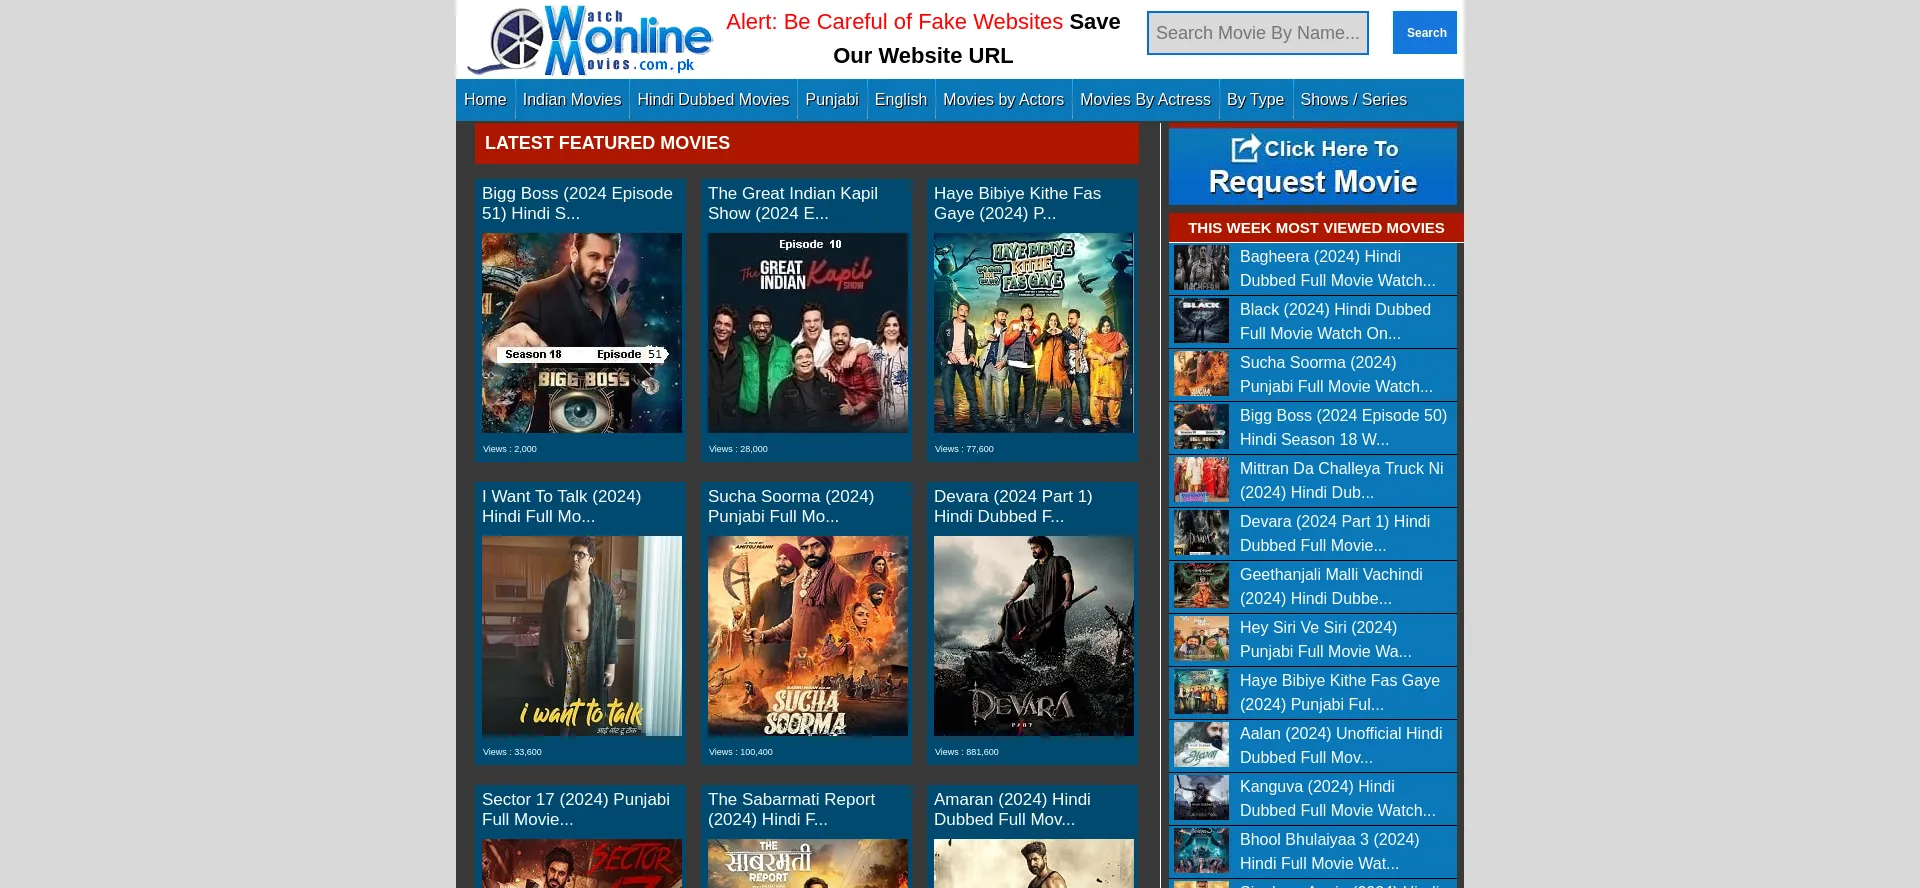Click the Amaran poster image
This screenshot has height=888, width=1920.
(1034, 864)
